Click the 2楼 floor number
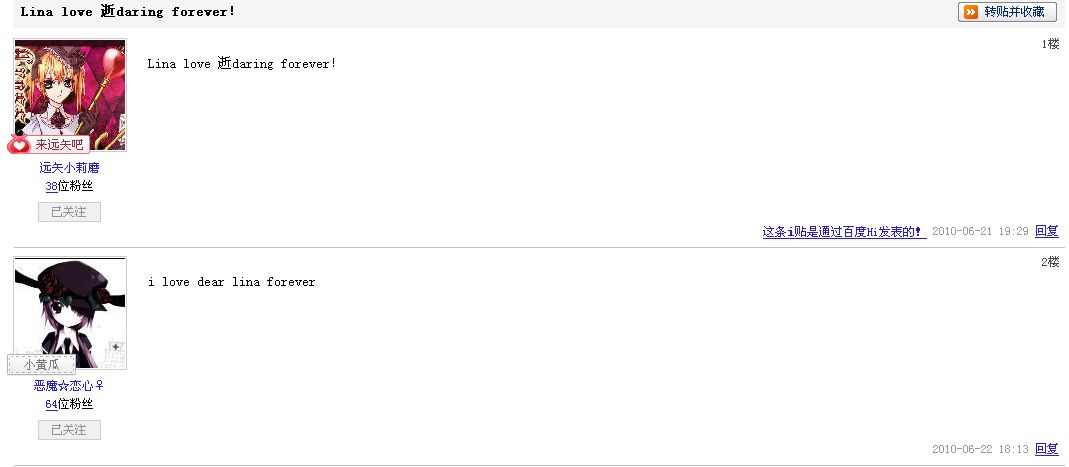 [x=1050, y=262]
